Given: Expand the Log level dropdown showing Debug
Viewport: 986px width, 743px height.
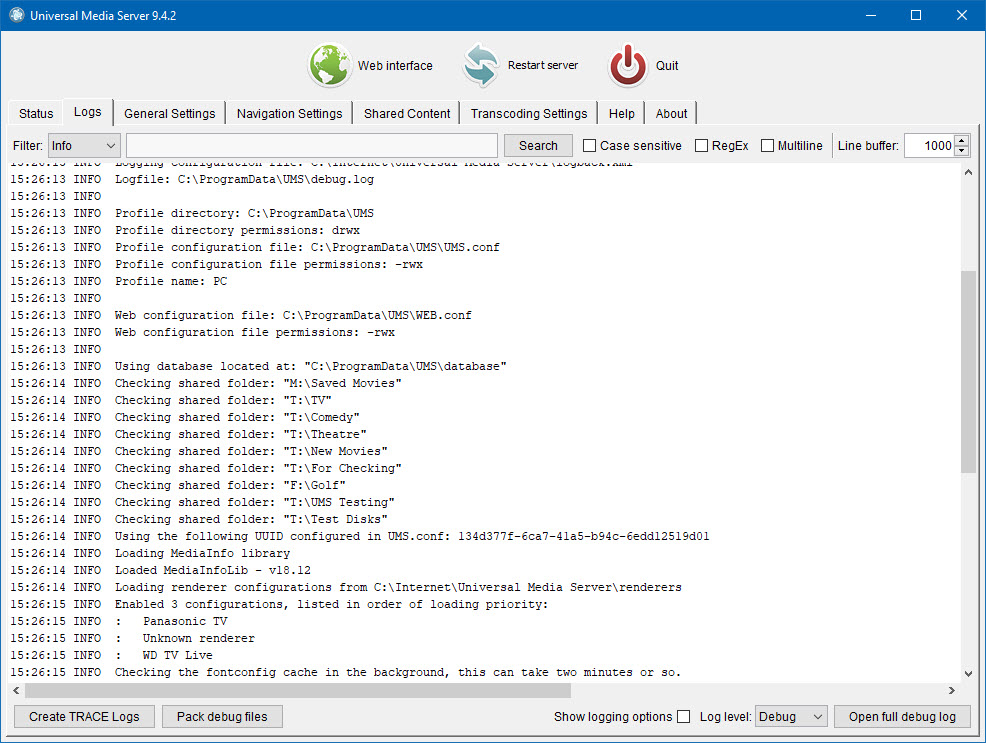Looking at the screenshot, I should click(791, 717).
